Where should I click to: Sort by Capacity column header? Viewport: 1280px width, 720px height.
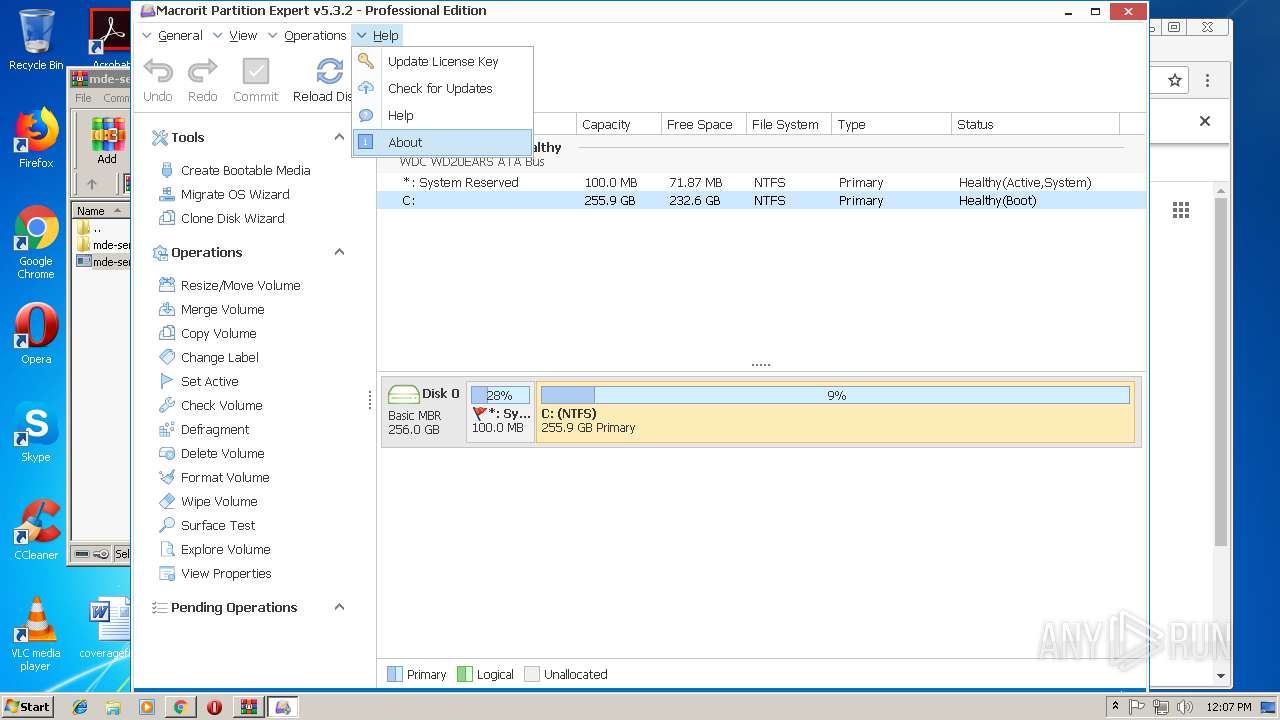[x=619, y=124]
